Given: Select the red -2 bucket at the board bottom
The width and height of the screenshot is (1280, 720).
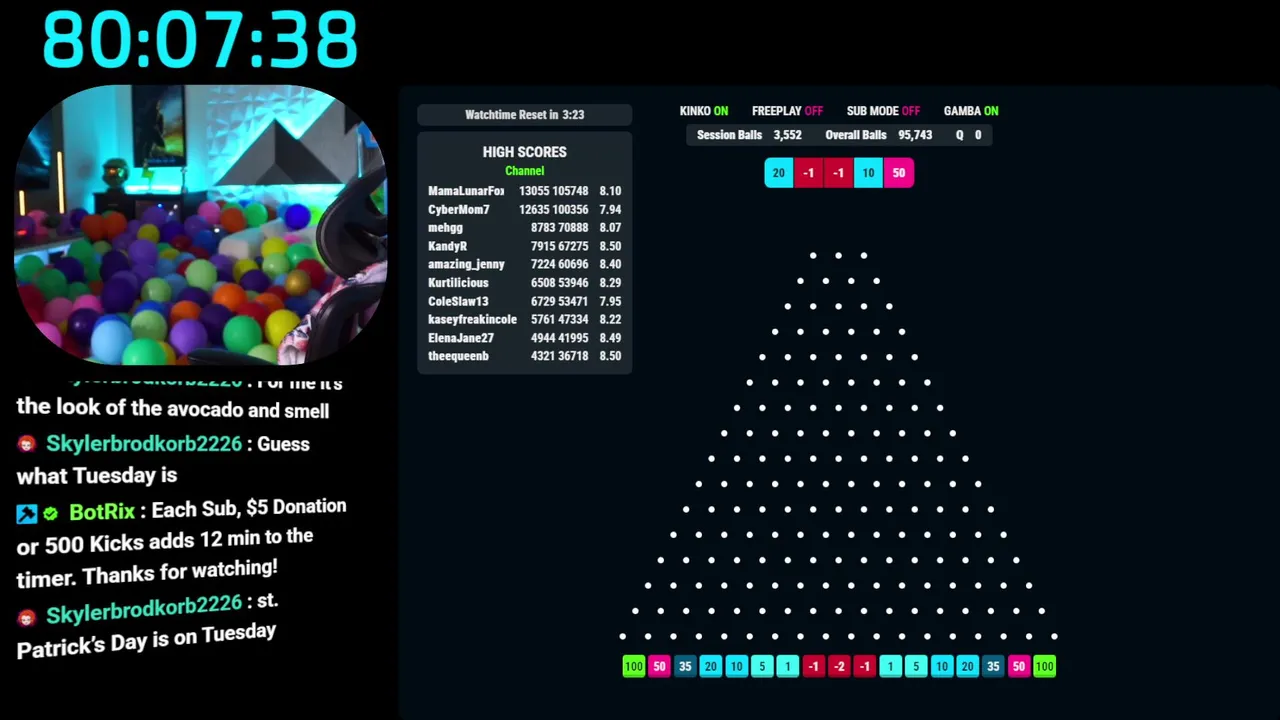Looking at the screenshot, I should pos(839,666).
